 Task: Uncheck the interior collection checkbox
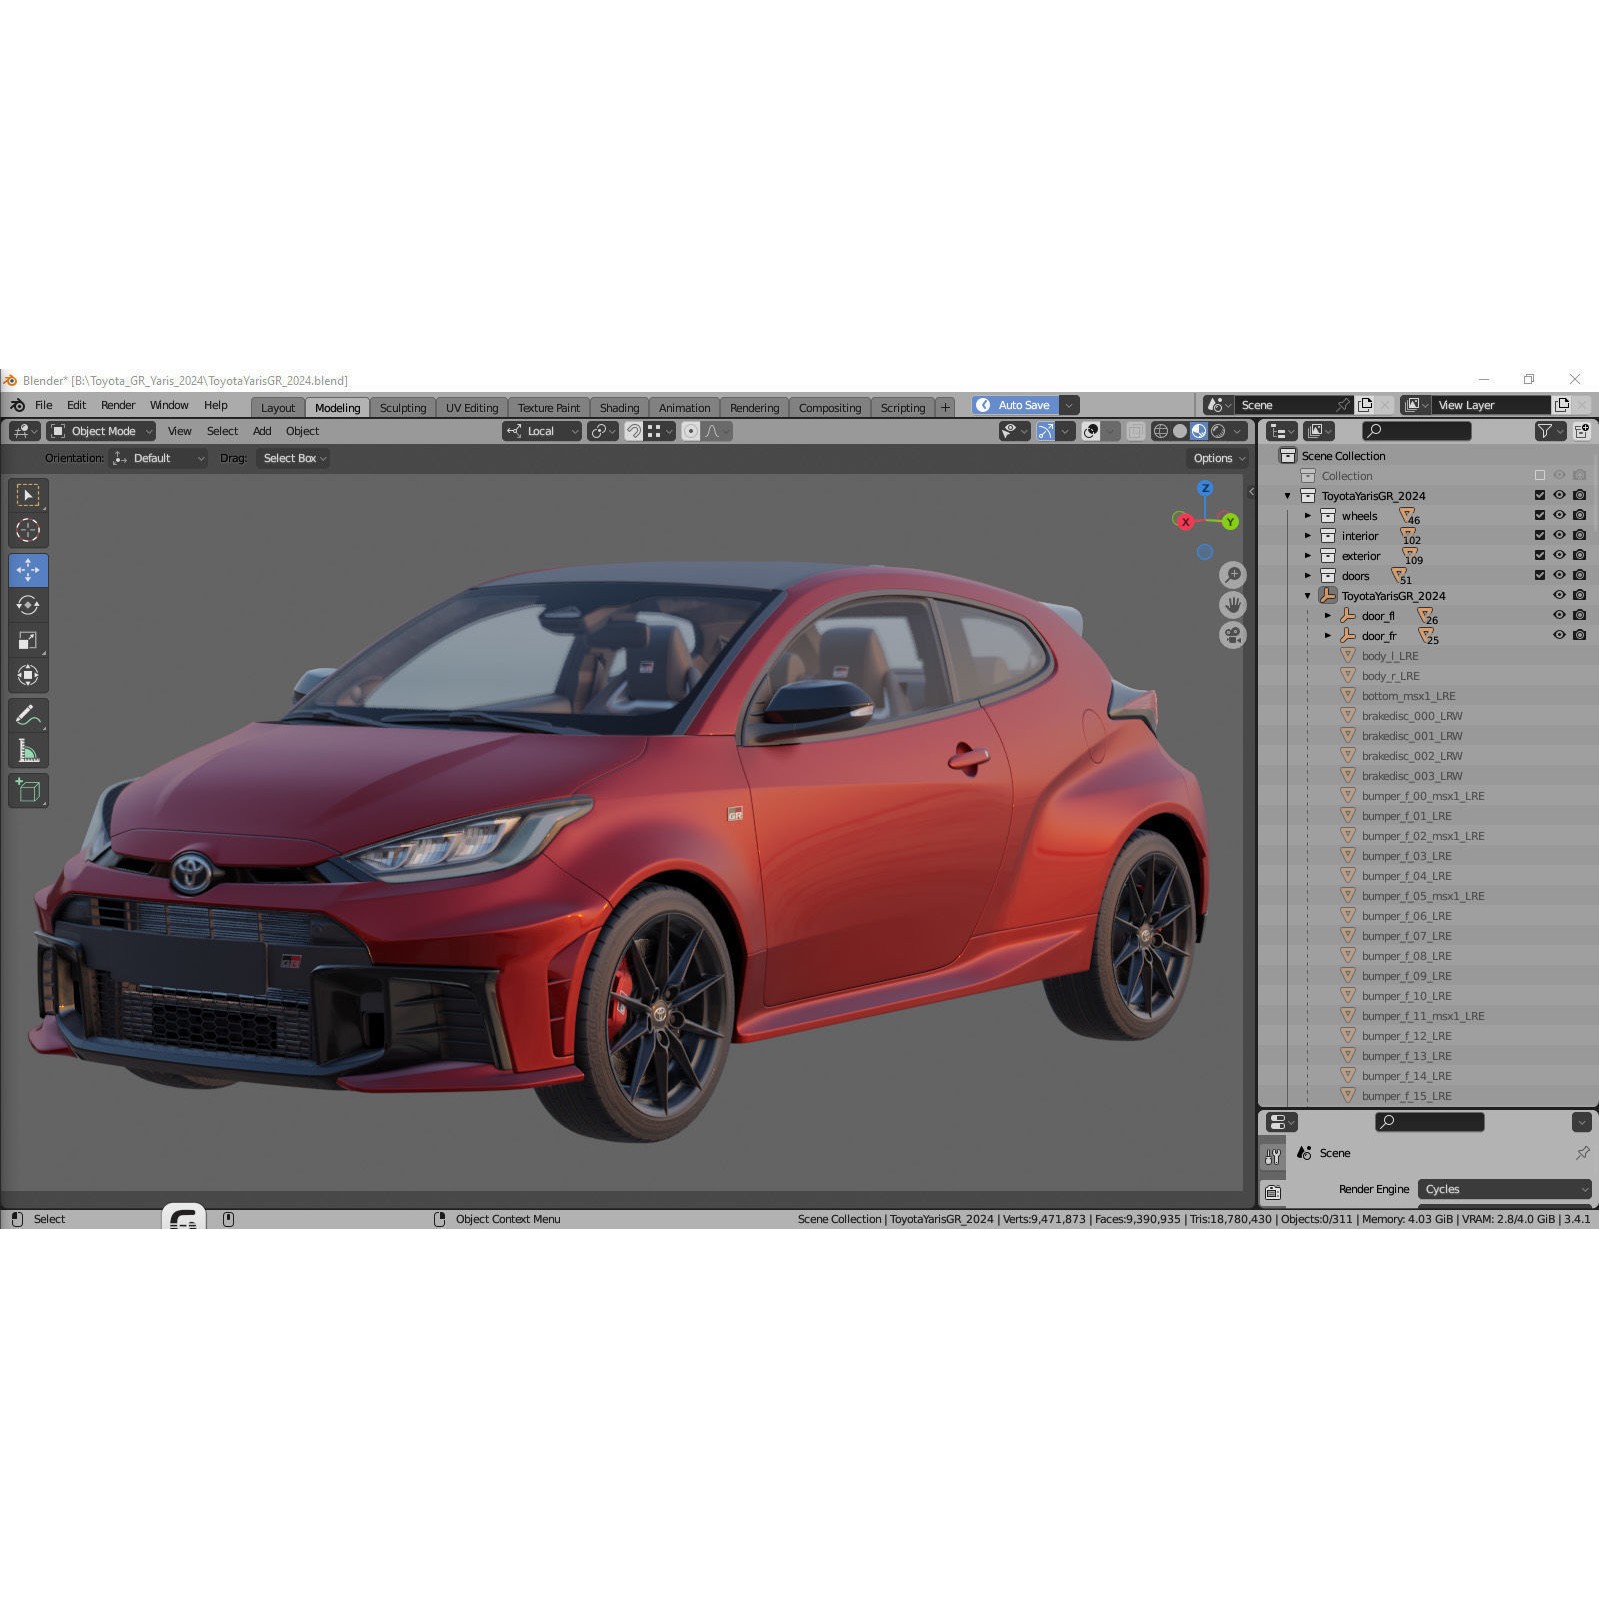tap(1540, 535)
